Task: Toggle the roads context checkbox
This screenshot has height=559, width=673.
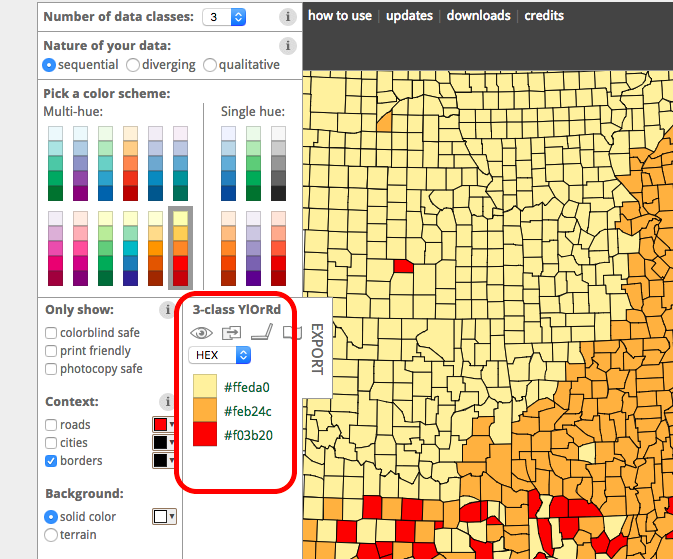Action: (51, 425)
